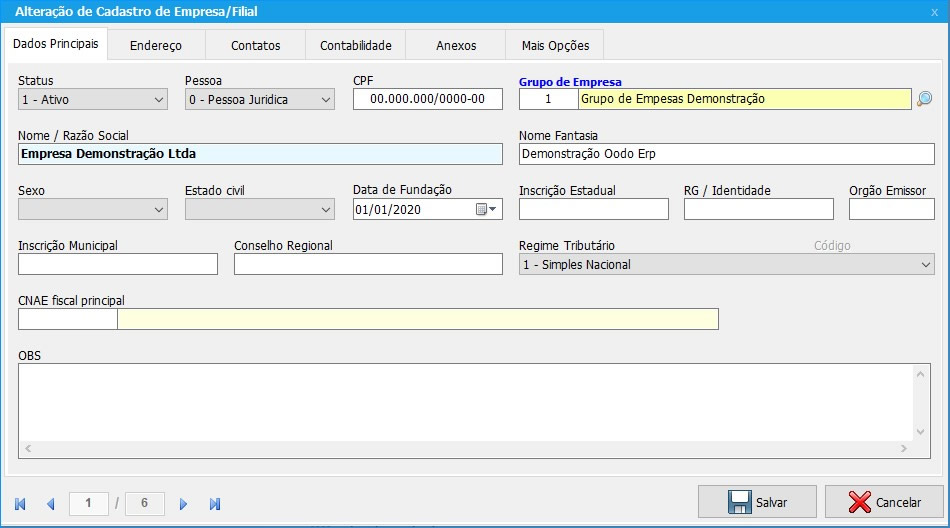Click the Conselho Regional field
The width and height of the screenshot is (950, 528).
368,264
